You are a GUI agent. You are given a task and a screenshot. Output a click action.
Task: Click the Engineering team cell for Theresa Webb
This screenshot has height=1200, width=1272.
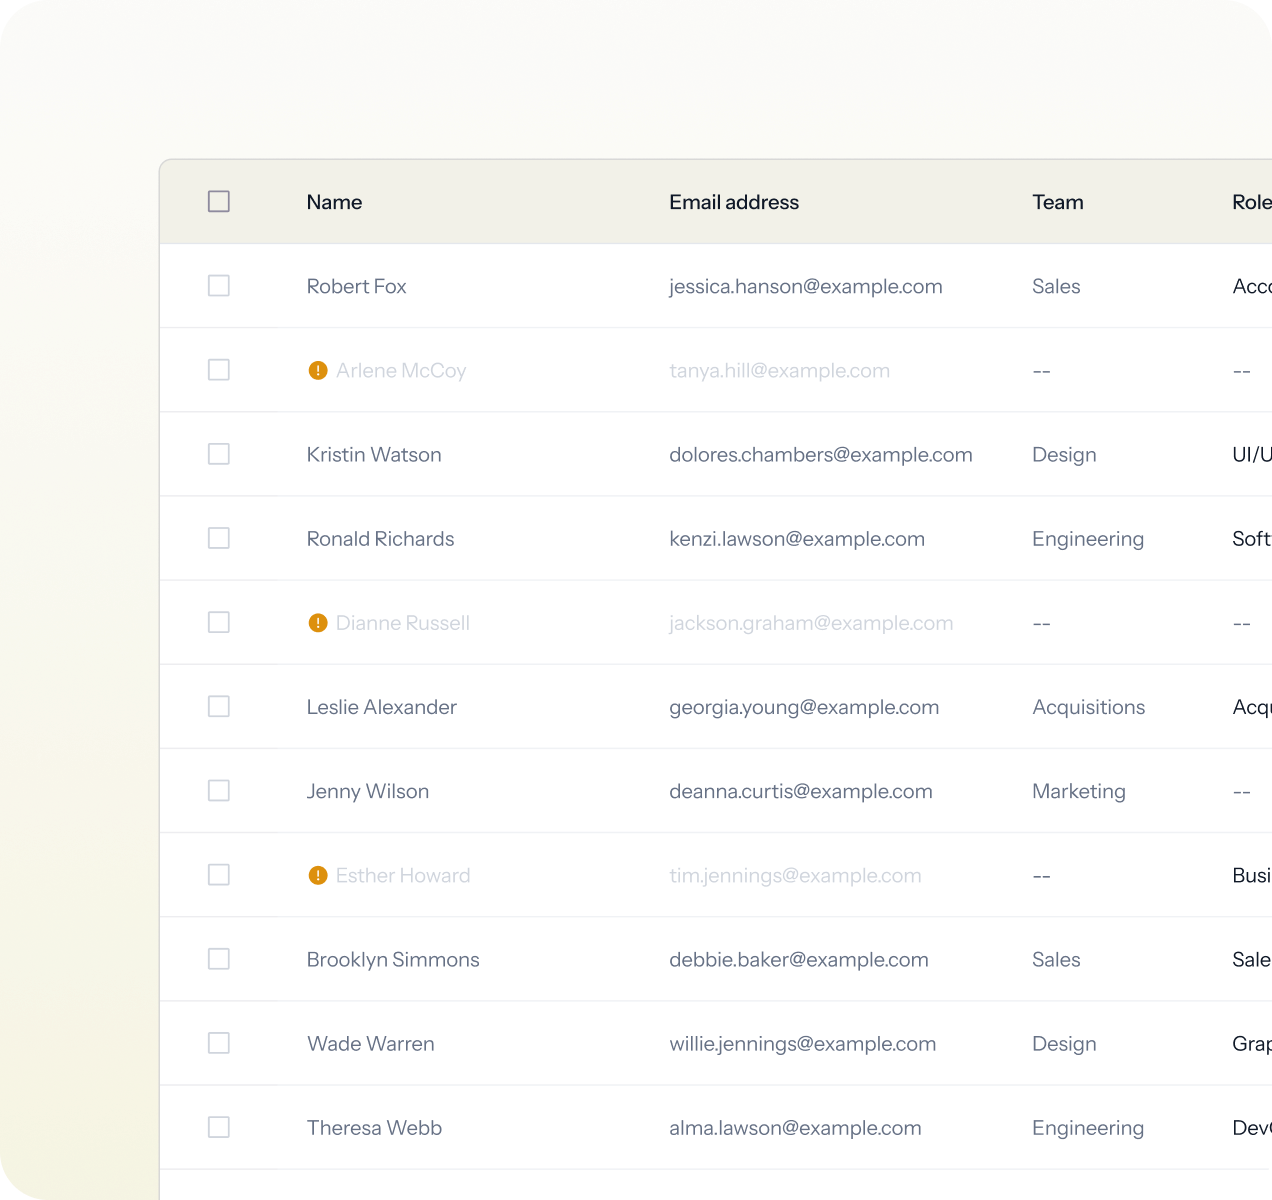1088,1129
